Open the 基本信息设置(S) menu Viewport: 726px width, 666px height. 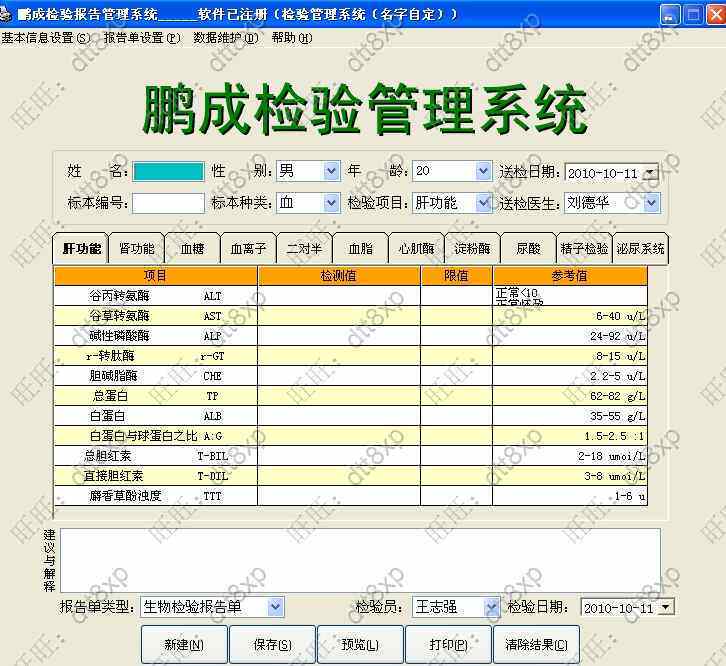46,38
